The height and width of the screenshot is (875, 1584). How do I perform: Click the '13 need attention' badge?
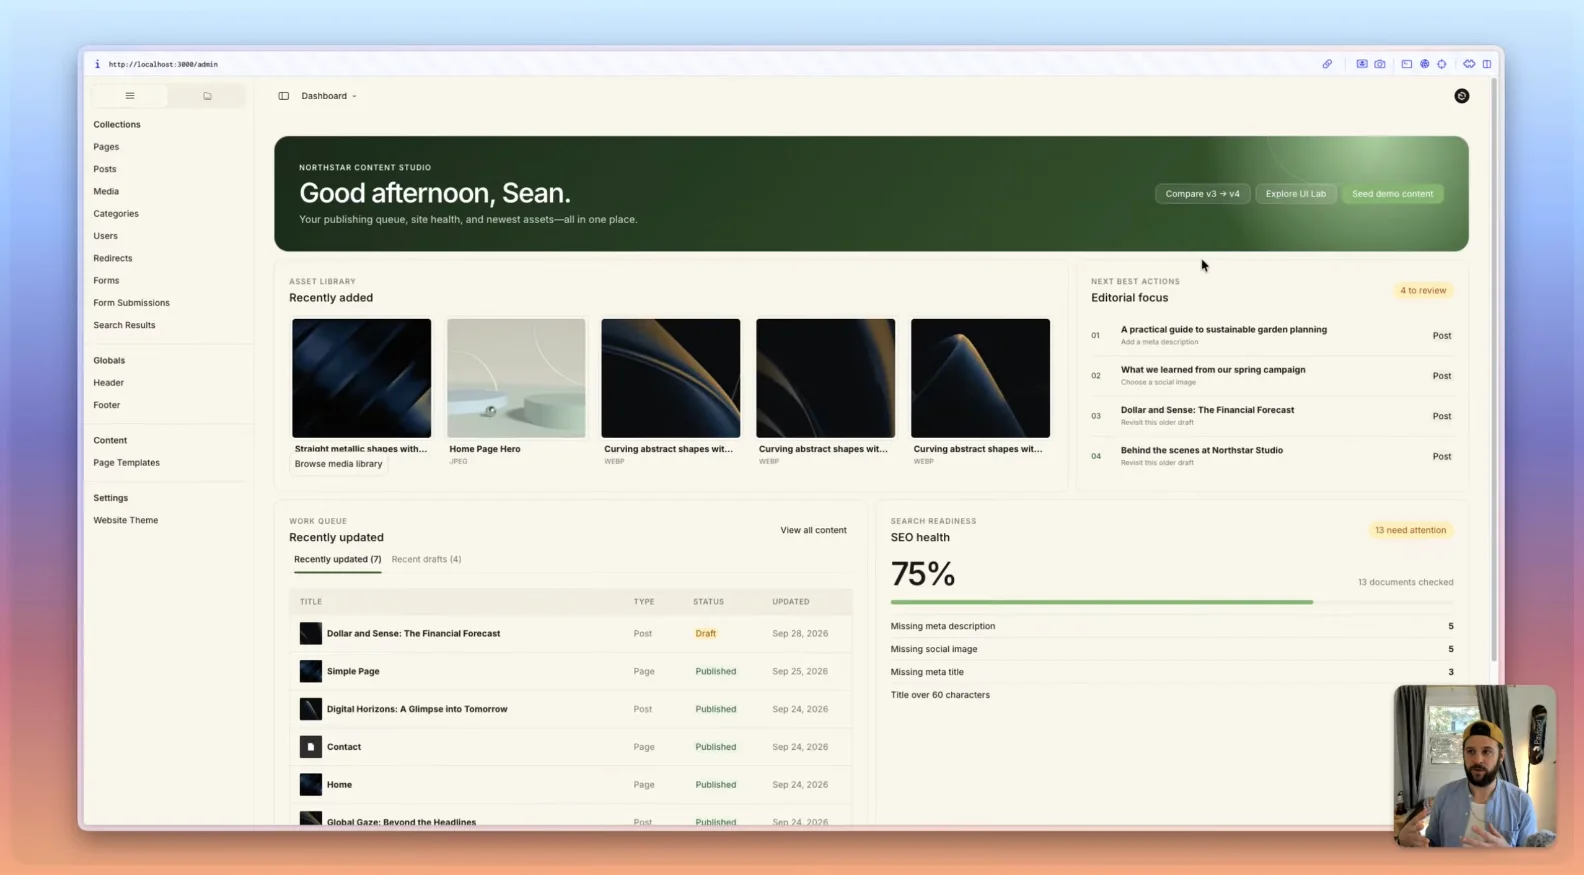pos(1410,530)
